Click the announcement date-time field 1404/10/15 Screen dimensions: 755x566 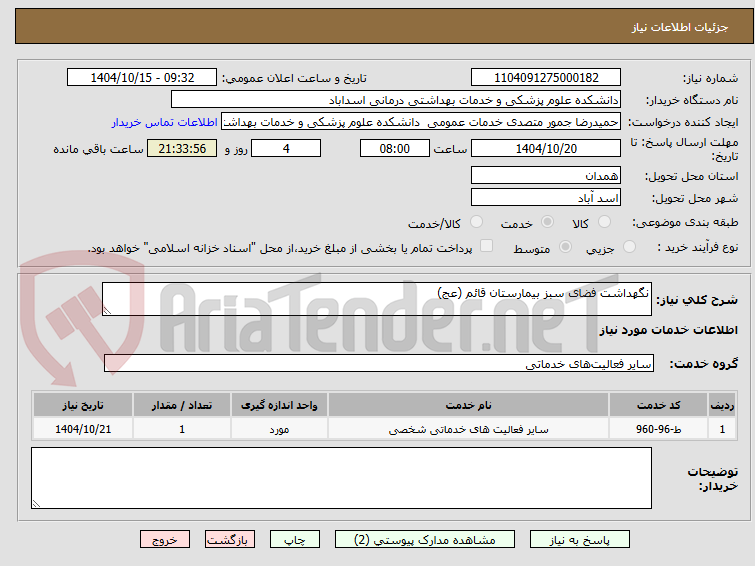coord(142,77)
